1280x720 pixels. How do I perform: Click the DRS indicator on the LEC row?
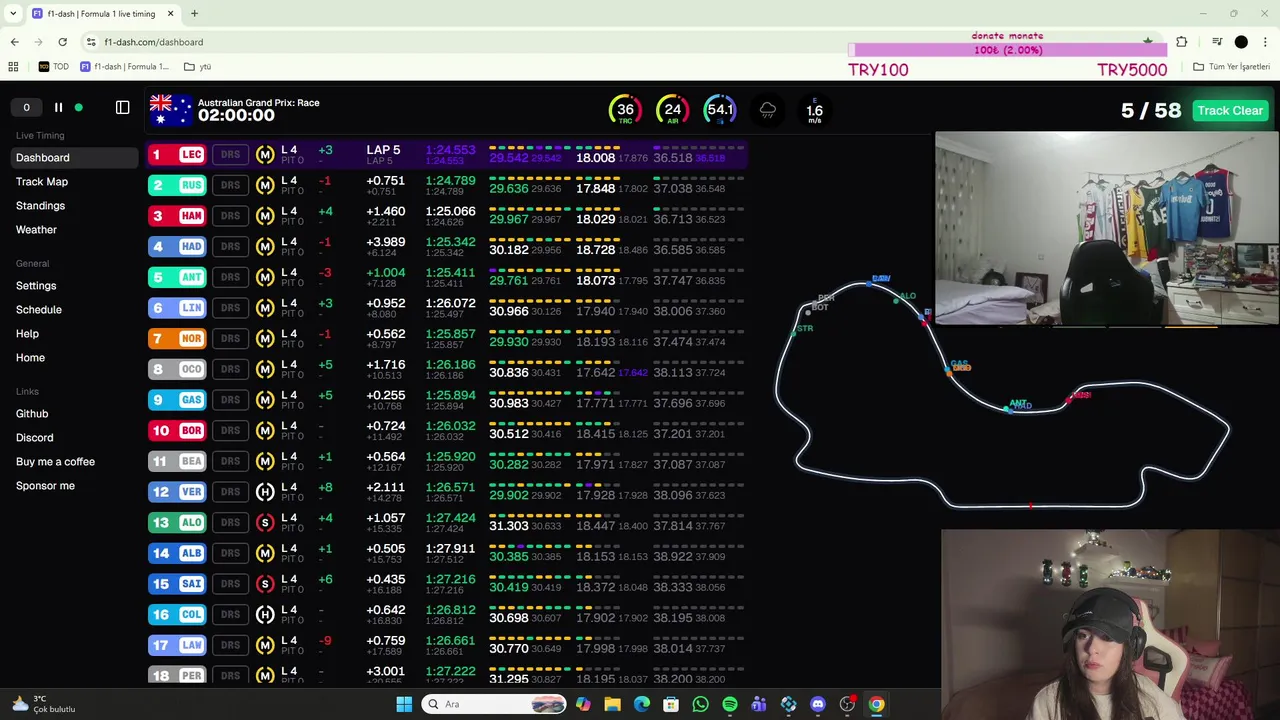[230, 154]
